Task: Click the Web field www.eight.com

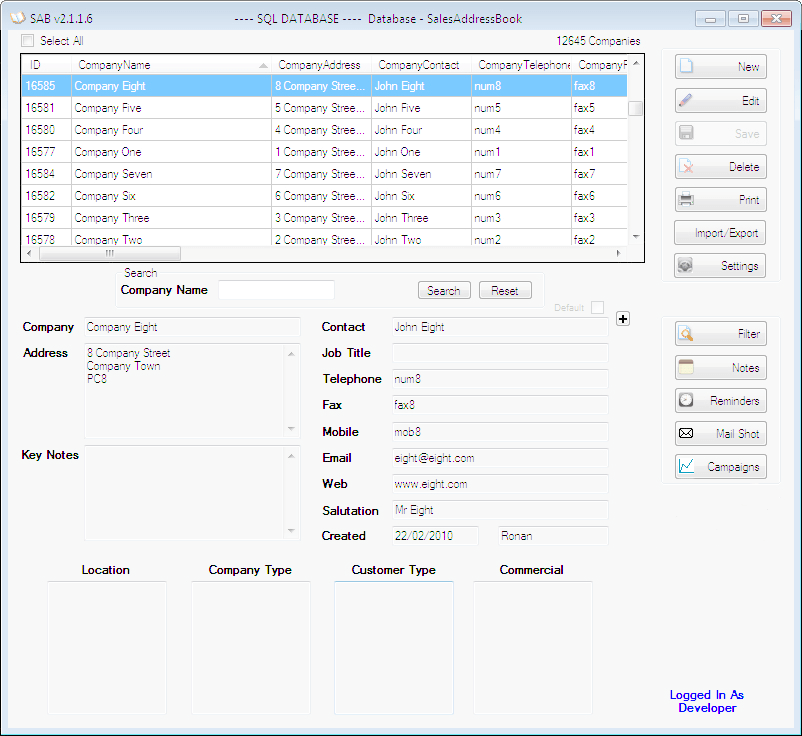Action: point(500,484)
